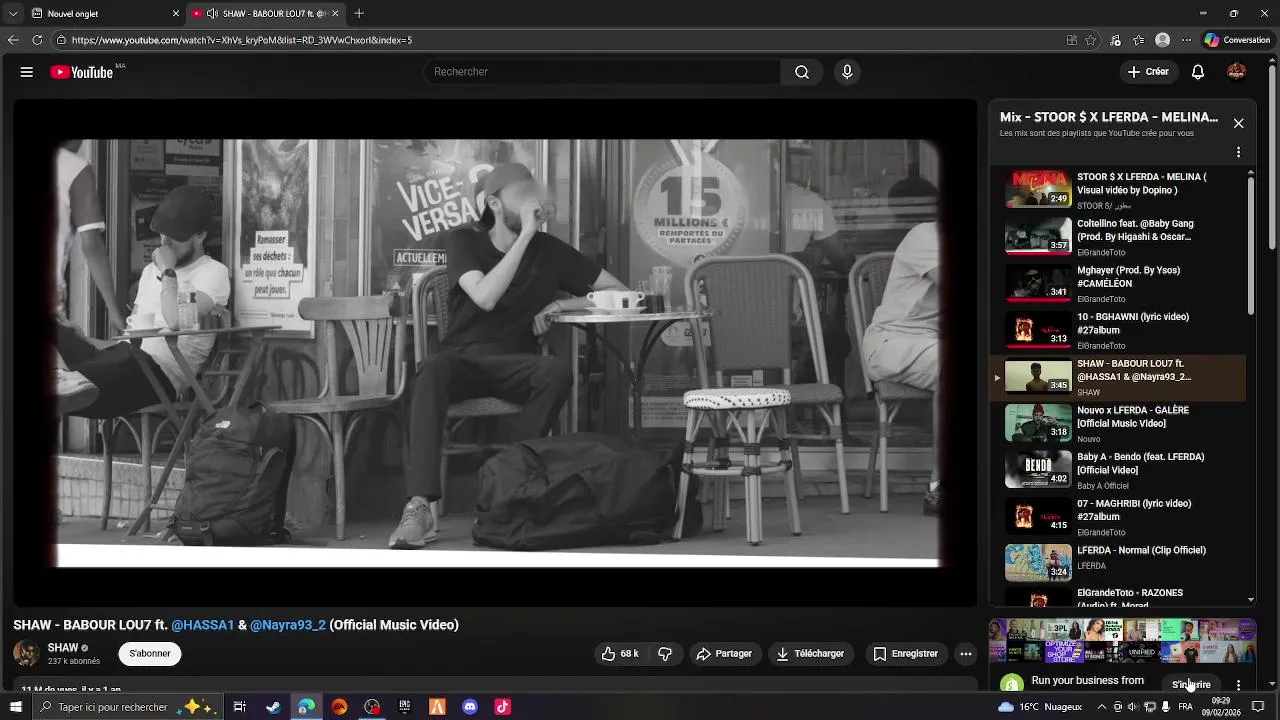Image resolution: width=1280 pixels, height=720 pixels.
Task: Click the video player frame
Action: pos(495,353)
